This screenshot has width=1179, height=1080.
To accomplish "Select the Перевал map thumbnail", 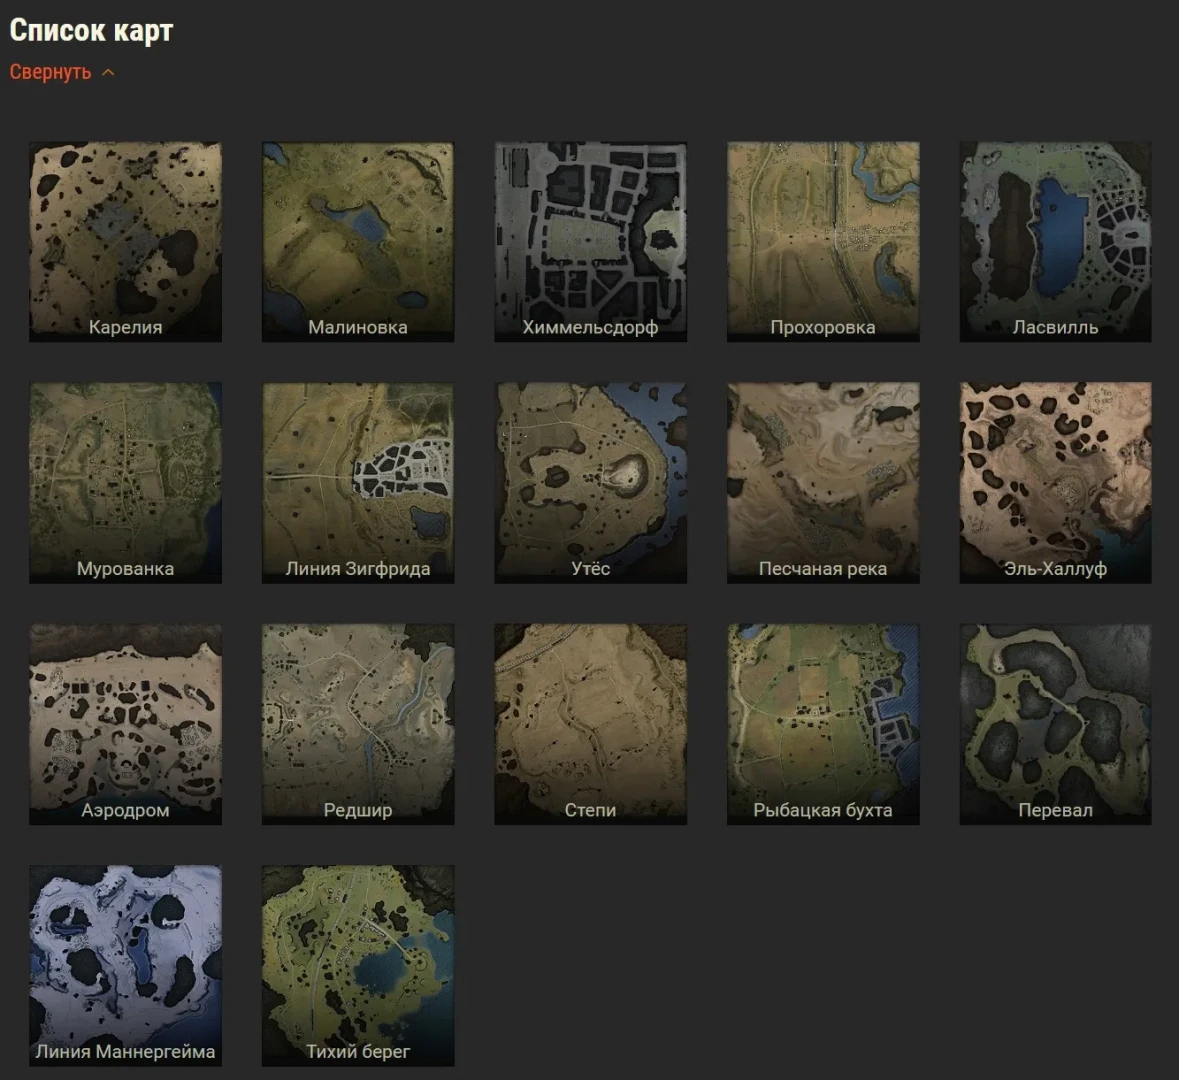I will 1056,724.
